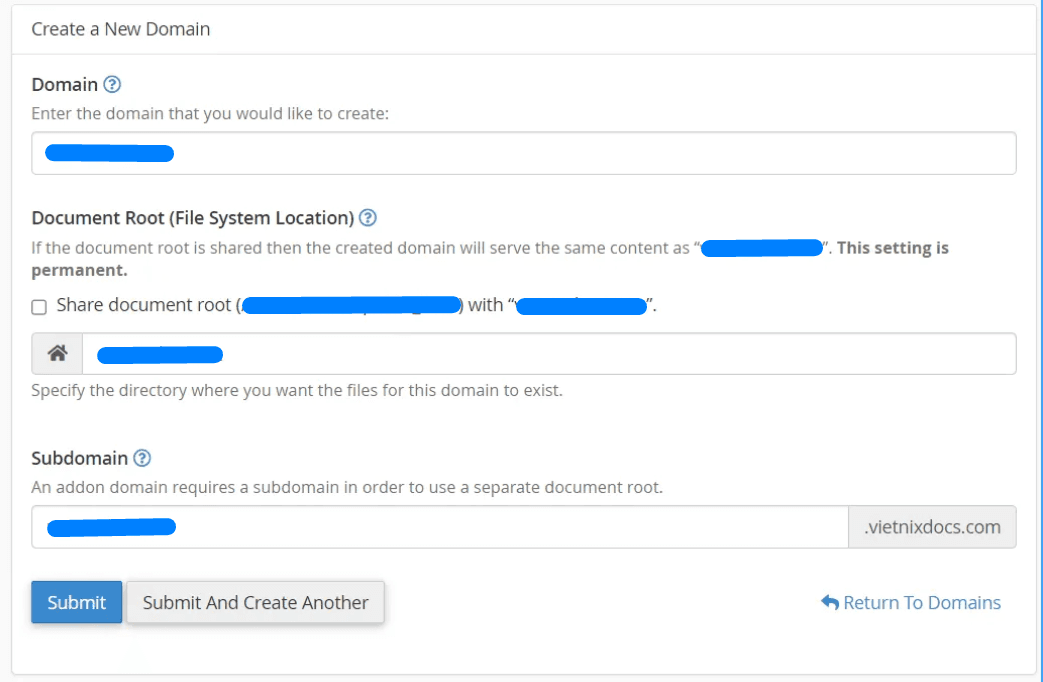Image resolution: width=1043 pixels, height=682 pixels.
Task: Click the Create a New Domain header
Action: pos(120,29)
